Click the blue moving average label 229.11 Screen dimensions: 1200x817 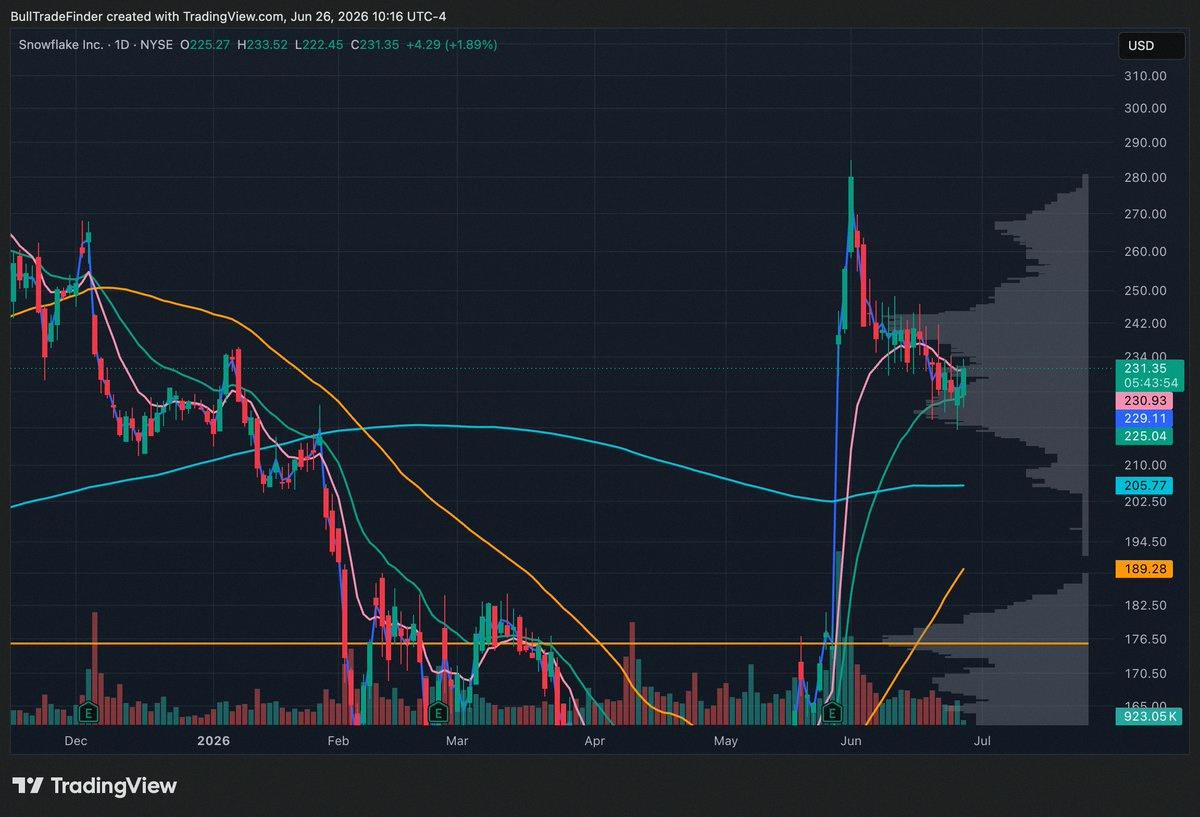(1146, 418)
